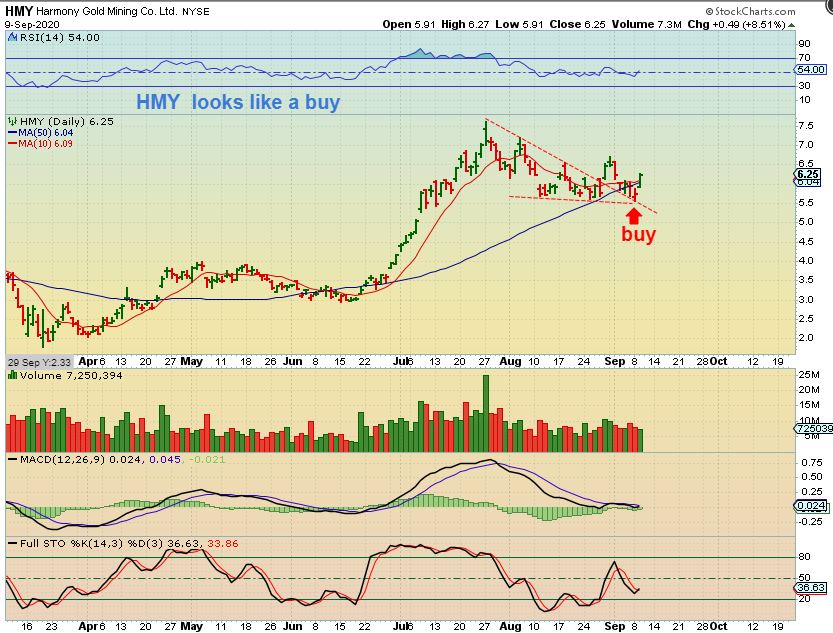Click the -0.021 MACD histogram value
This screenshot has width=833, height=633.
pos(207,459)
